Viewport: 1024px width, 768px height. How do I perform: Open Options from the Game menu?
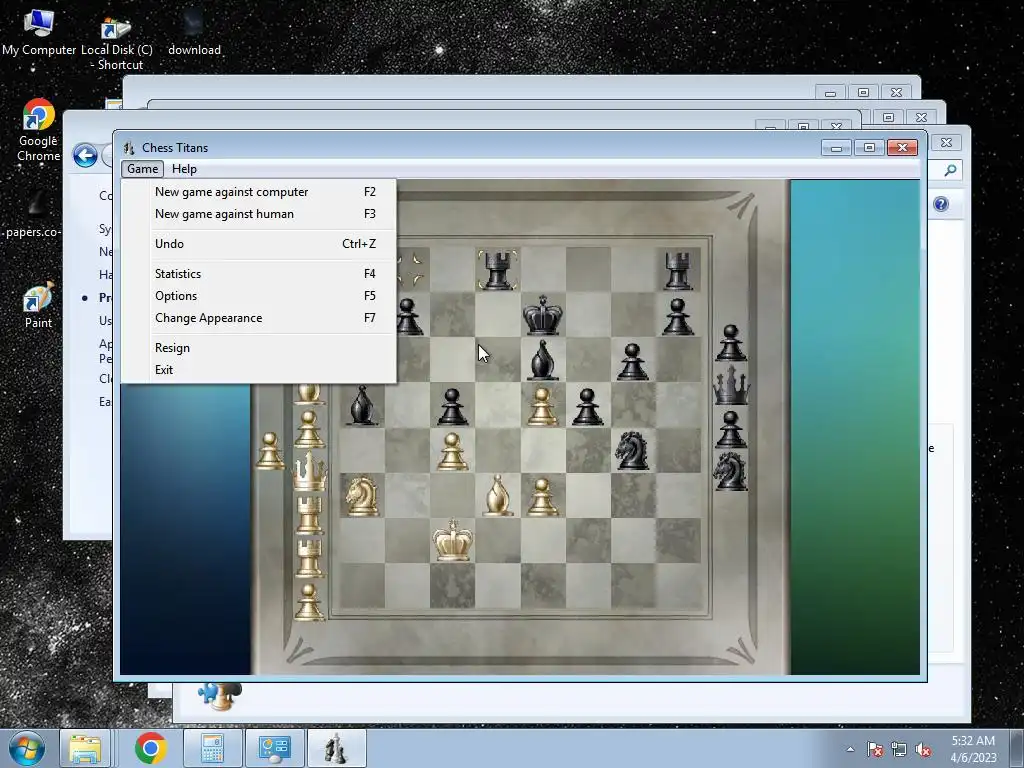pyautogui.click(x=259, y=296)
